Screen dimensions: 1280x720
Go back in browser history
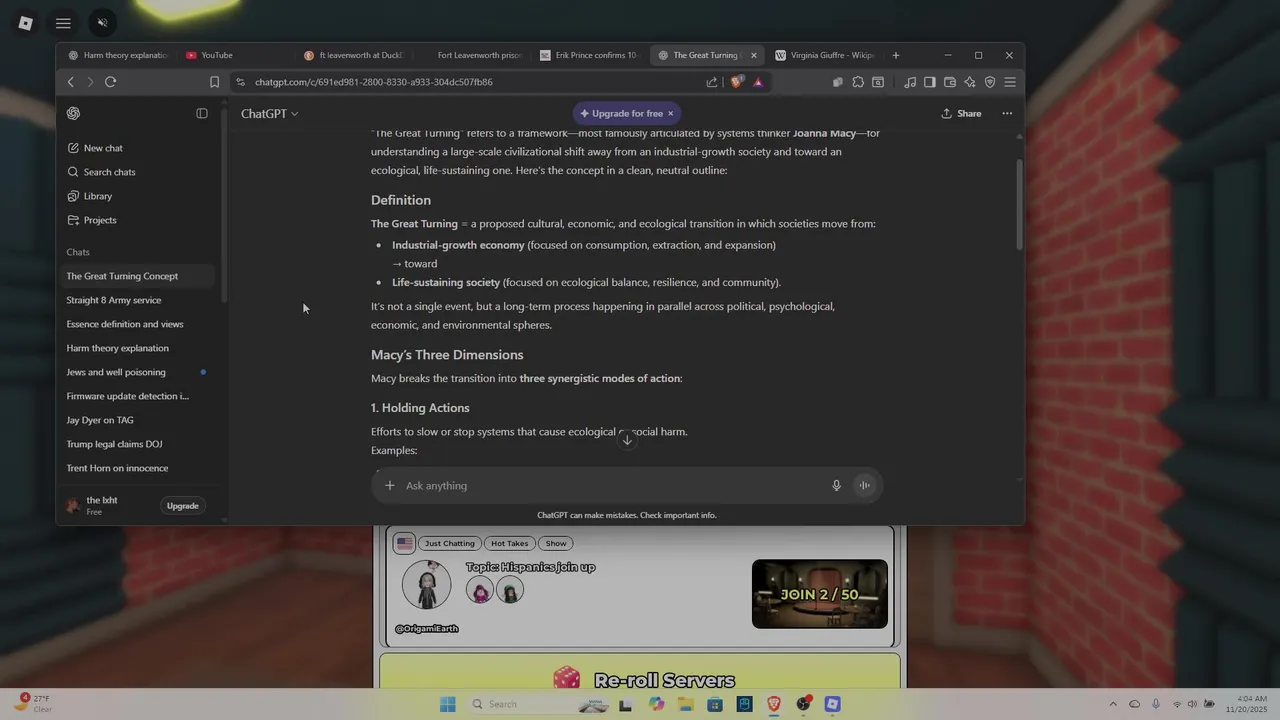coord(70,82)
